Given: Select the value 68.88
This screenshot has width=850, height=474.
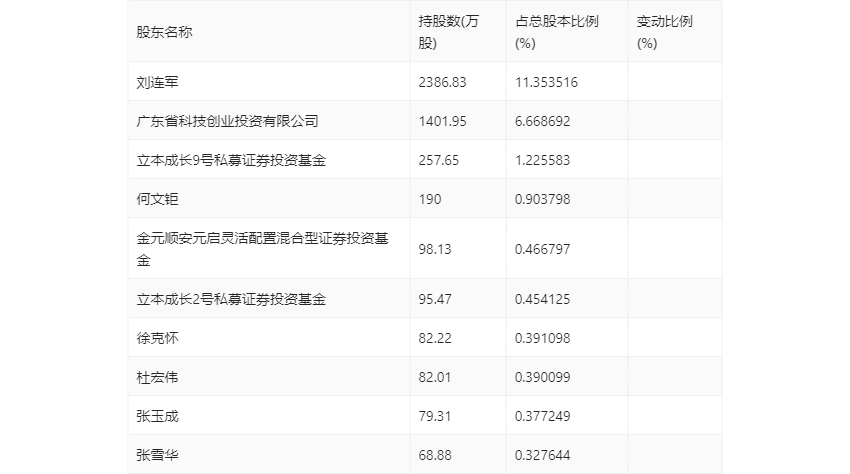Looking at the screenshot, I should tap(435, 455).
